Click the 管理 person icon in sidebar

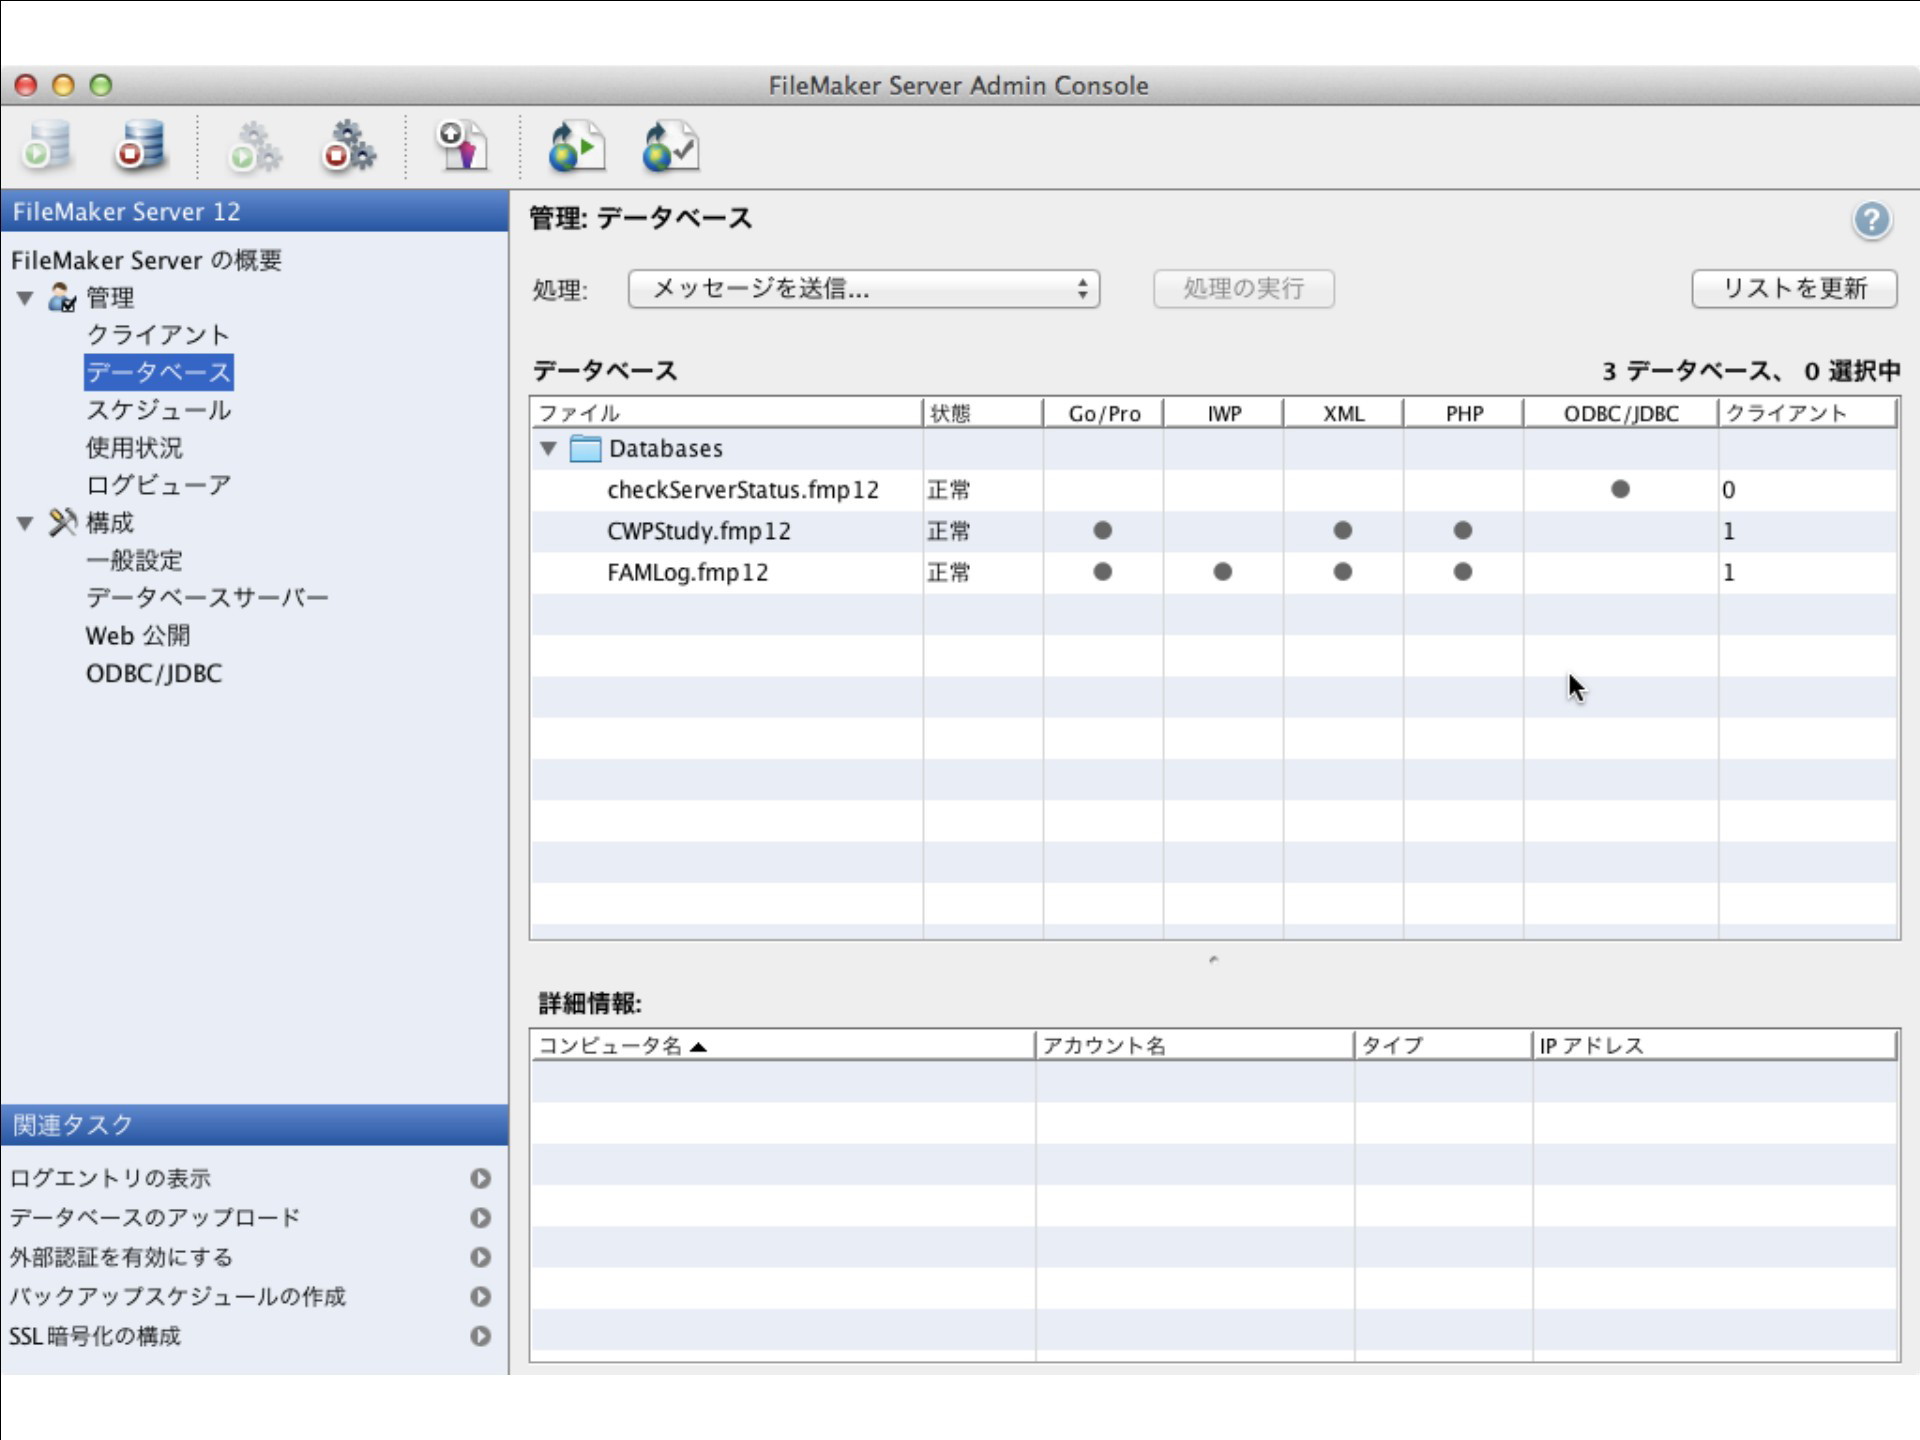[62, 297]
